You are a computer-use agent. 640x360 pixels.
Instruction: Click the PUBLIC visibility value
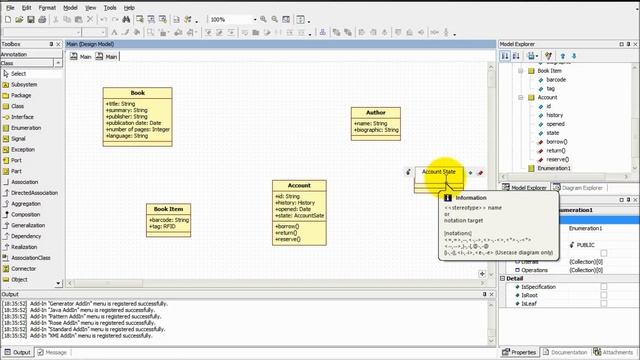tap(585, 245)
